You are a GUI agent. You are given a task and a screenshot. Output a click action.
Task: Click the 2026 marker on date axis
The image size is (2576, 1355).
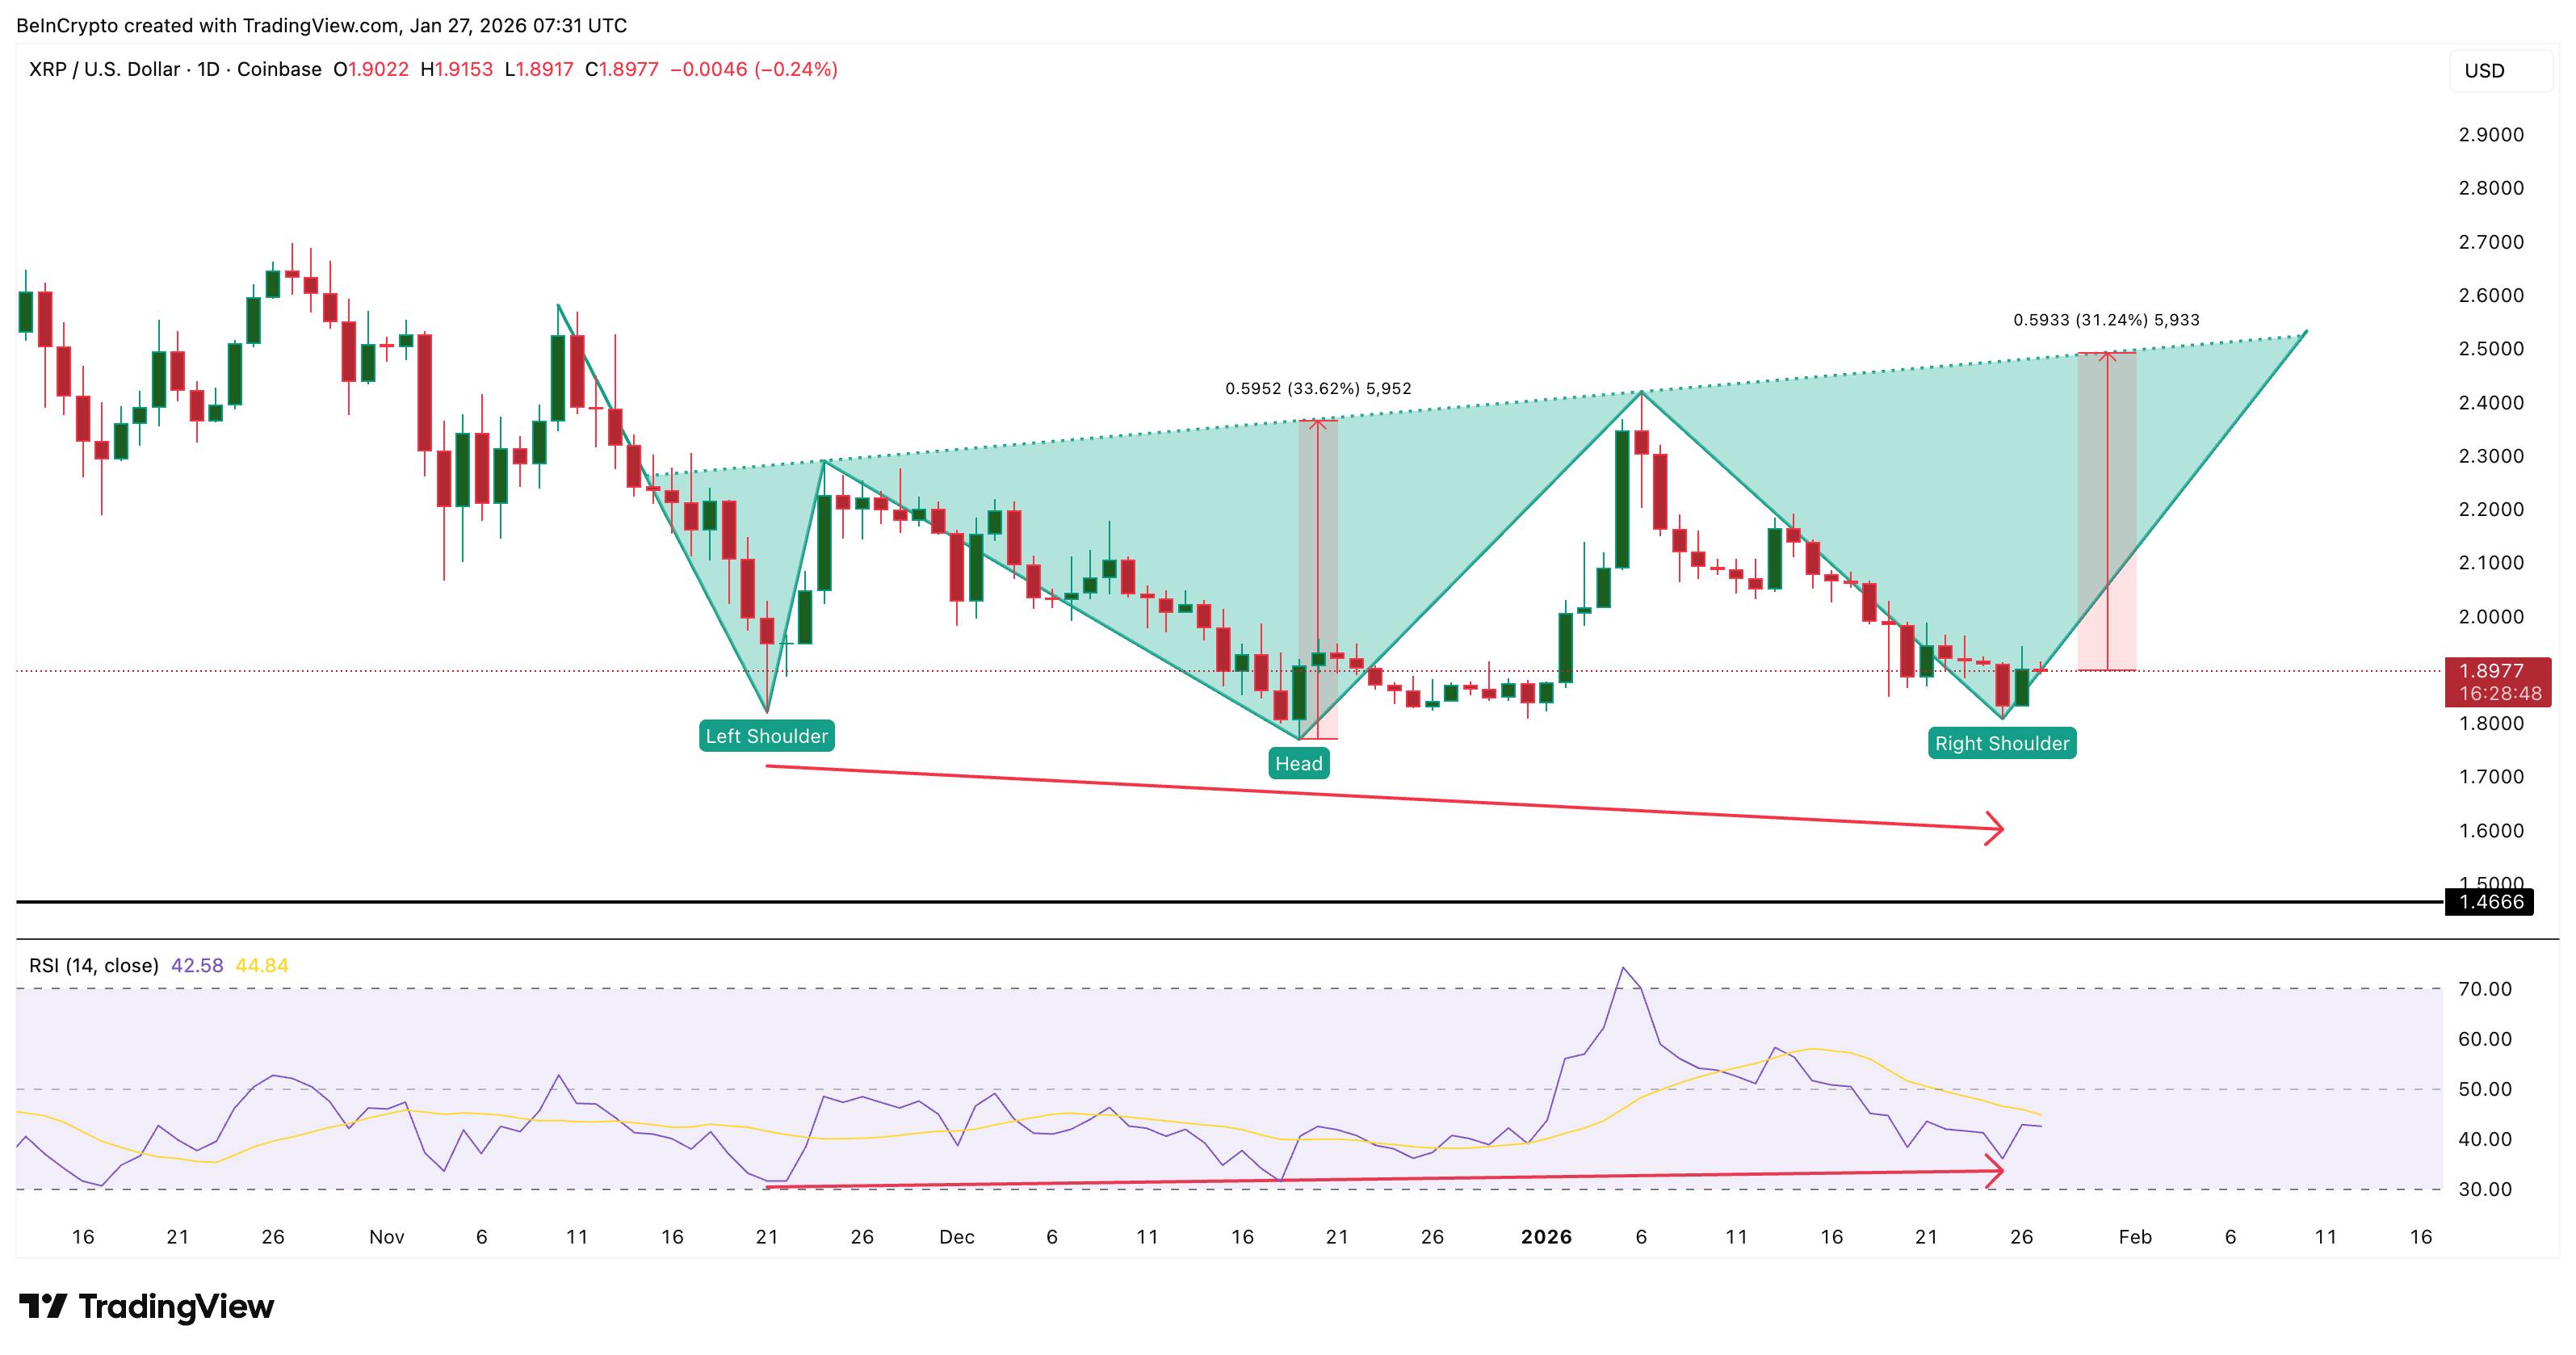(x=1545, y=1236)
